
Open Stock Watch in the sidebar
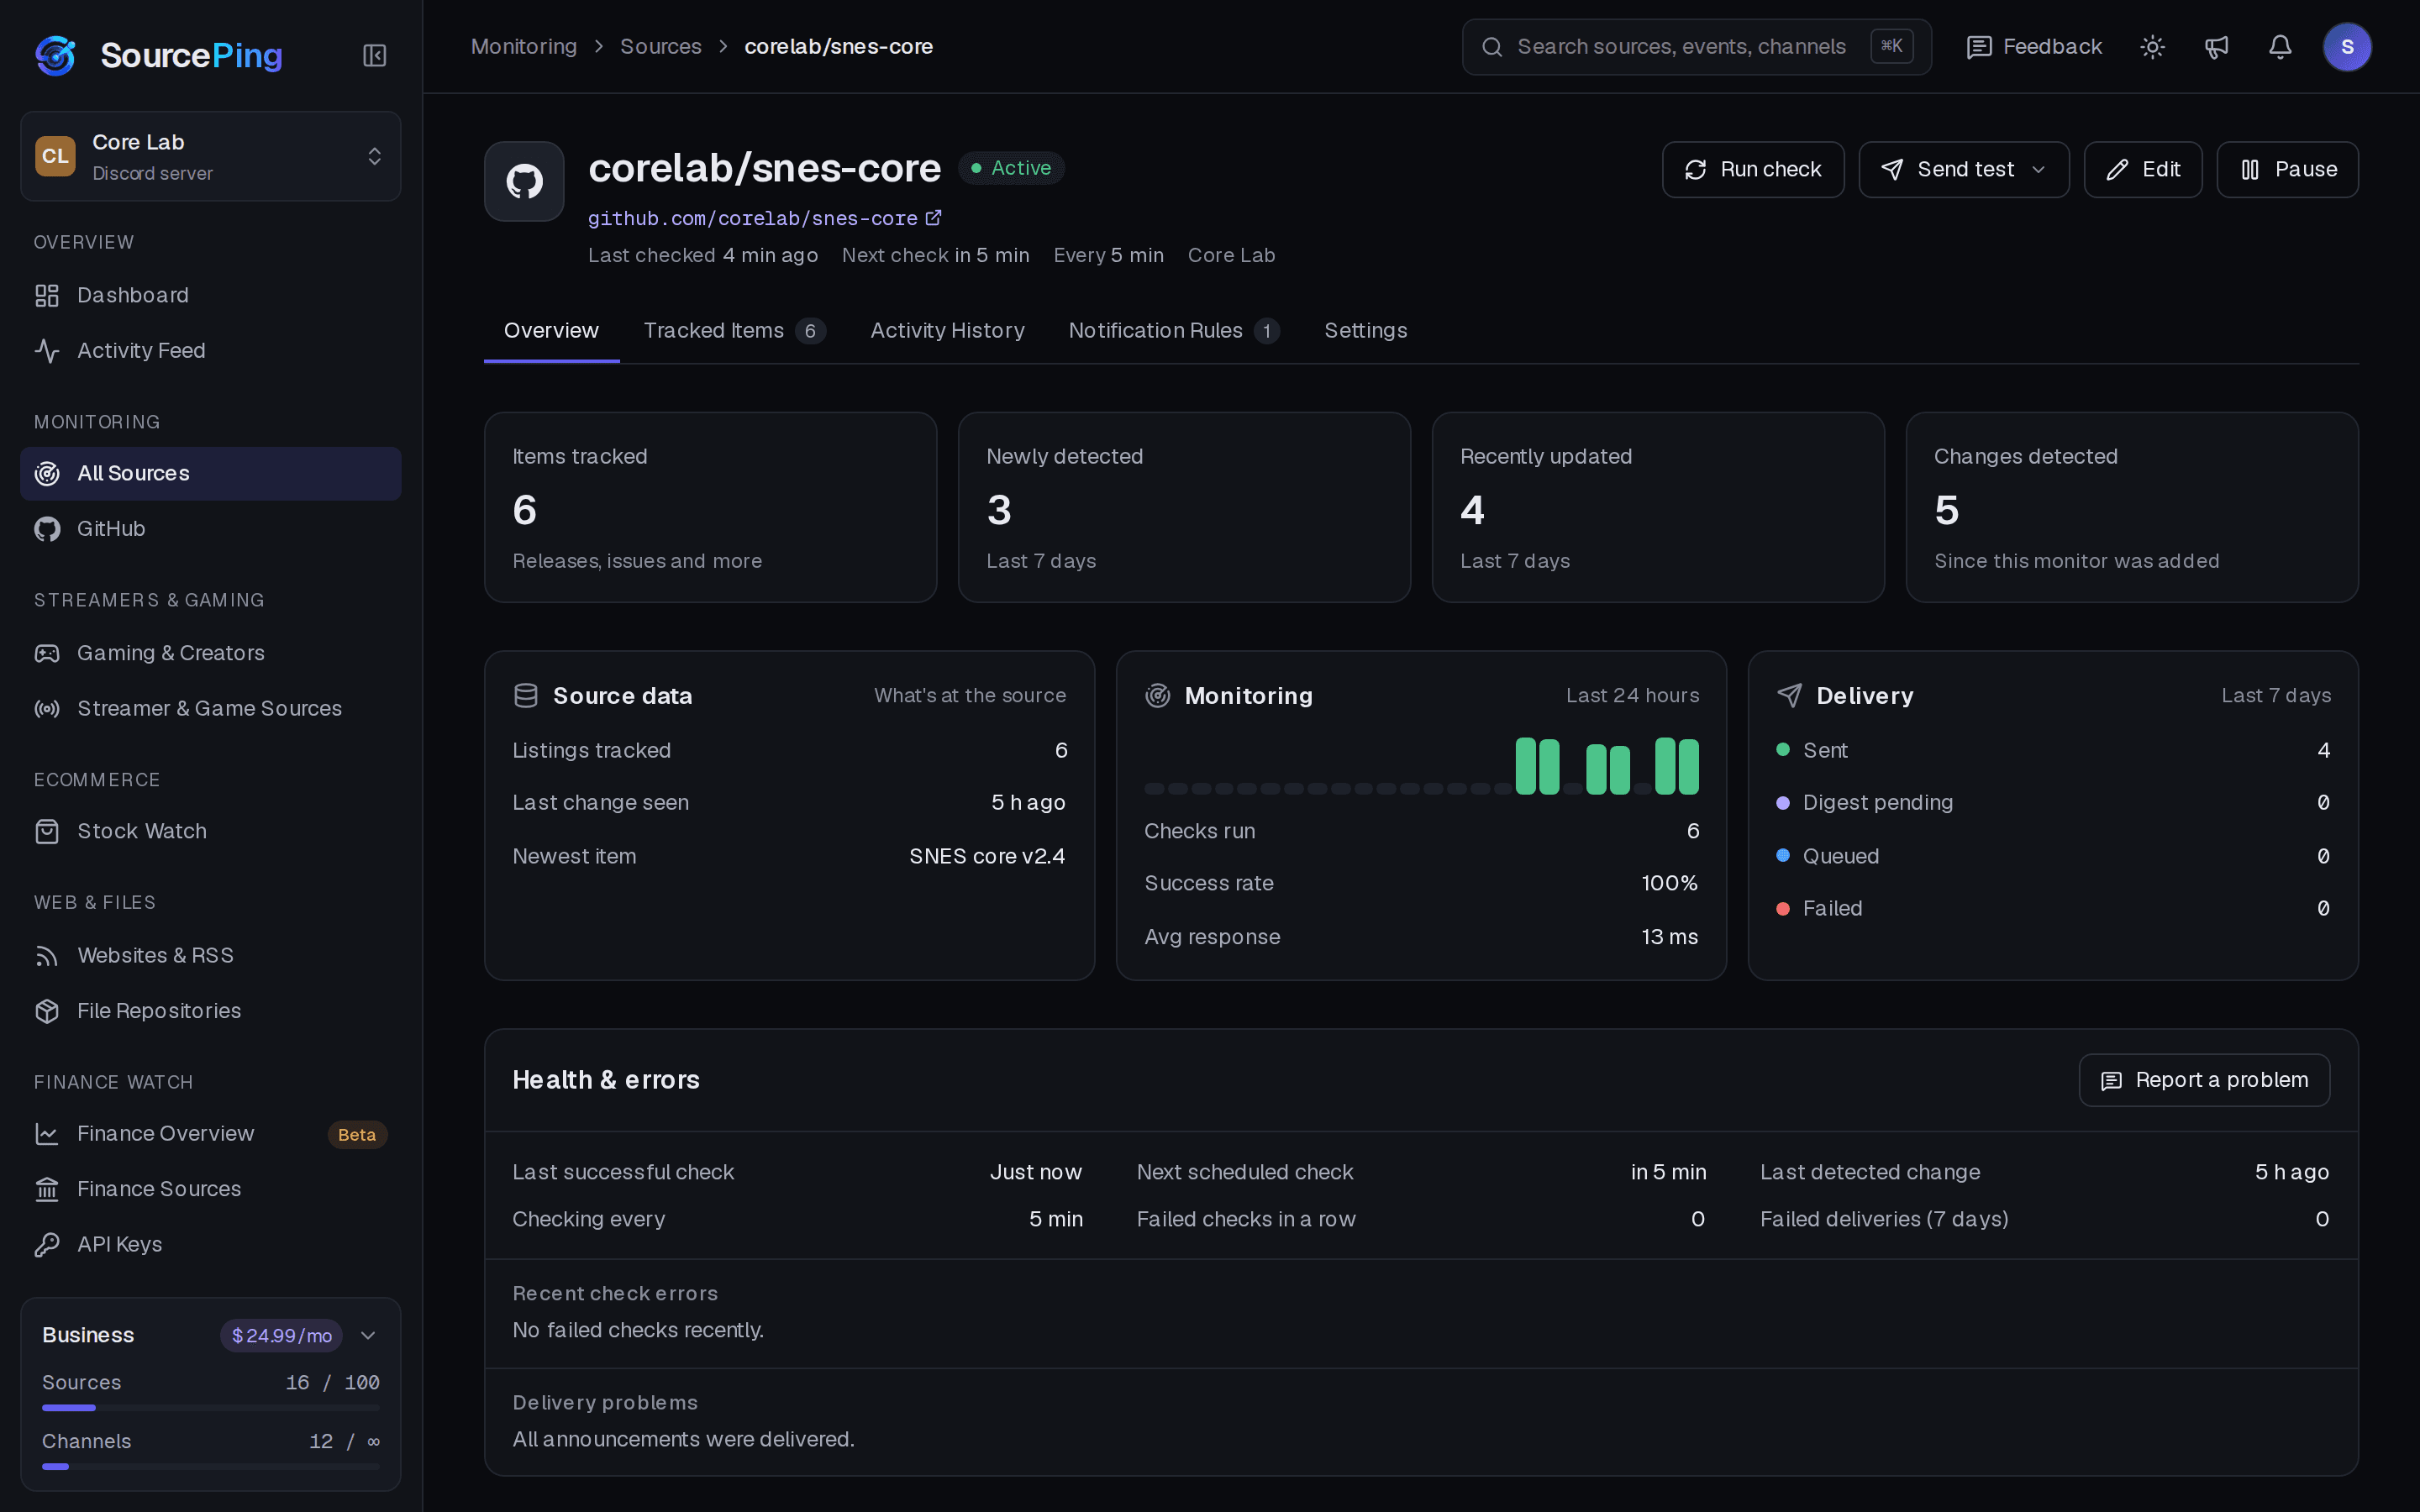[x=211, y=831]
